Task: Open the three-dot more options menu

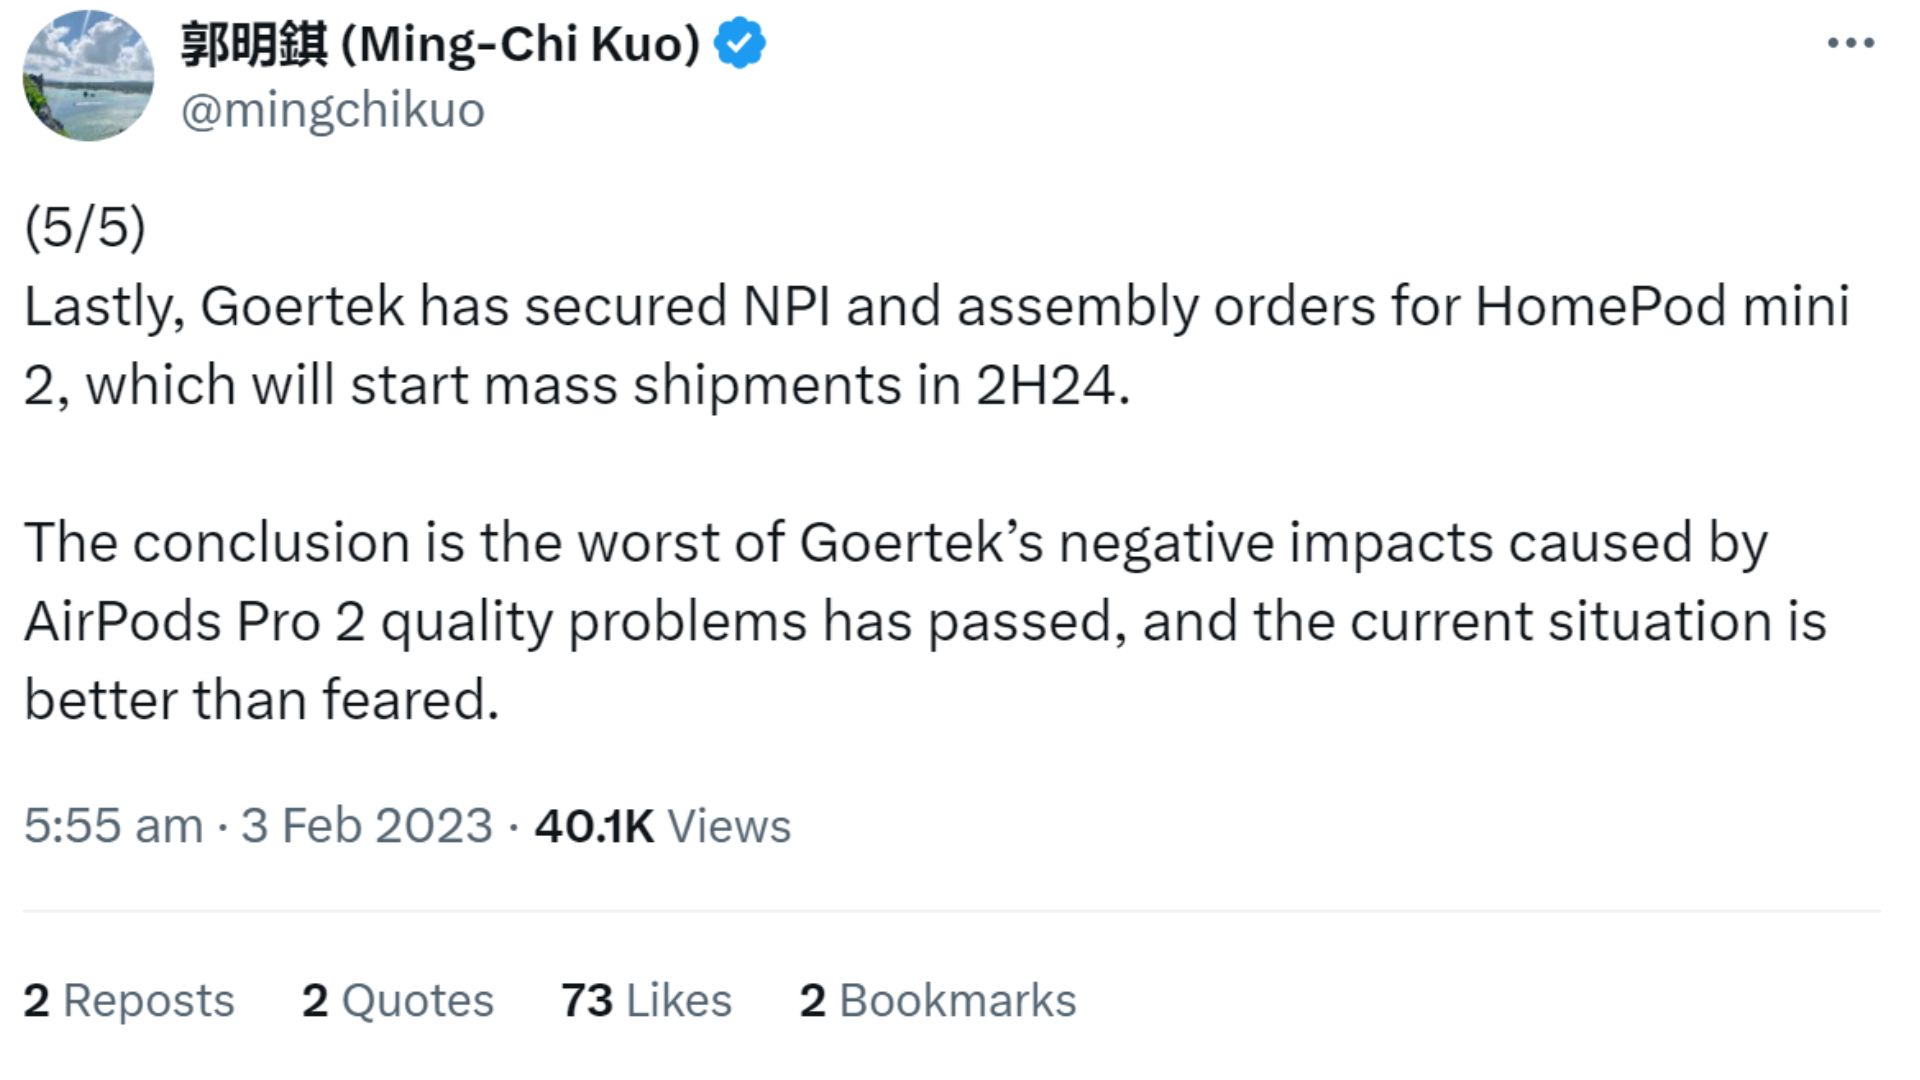Action: coord(1850,43)
